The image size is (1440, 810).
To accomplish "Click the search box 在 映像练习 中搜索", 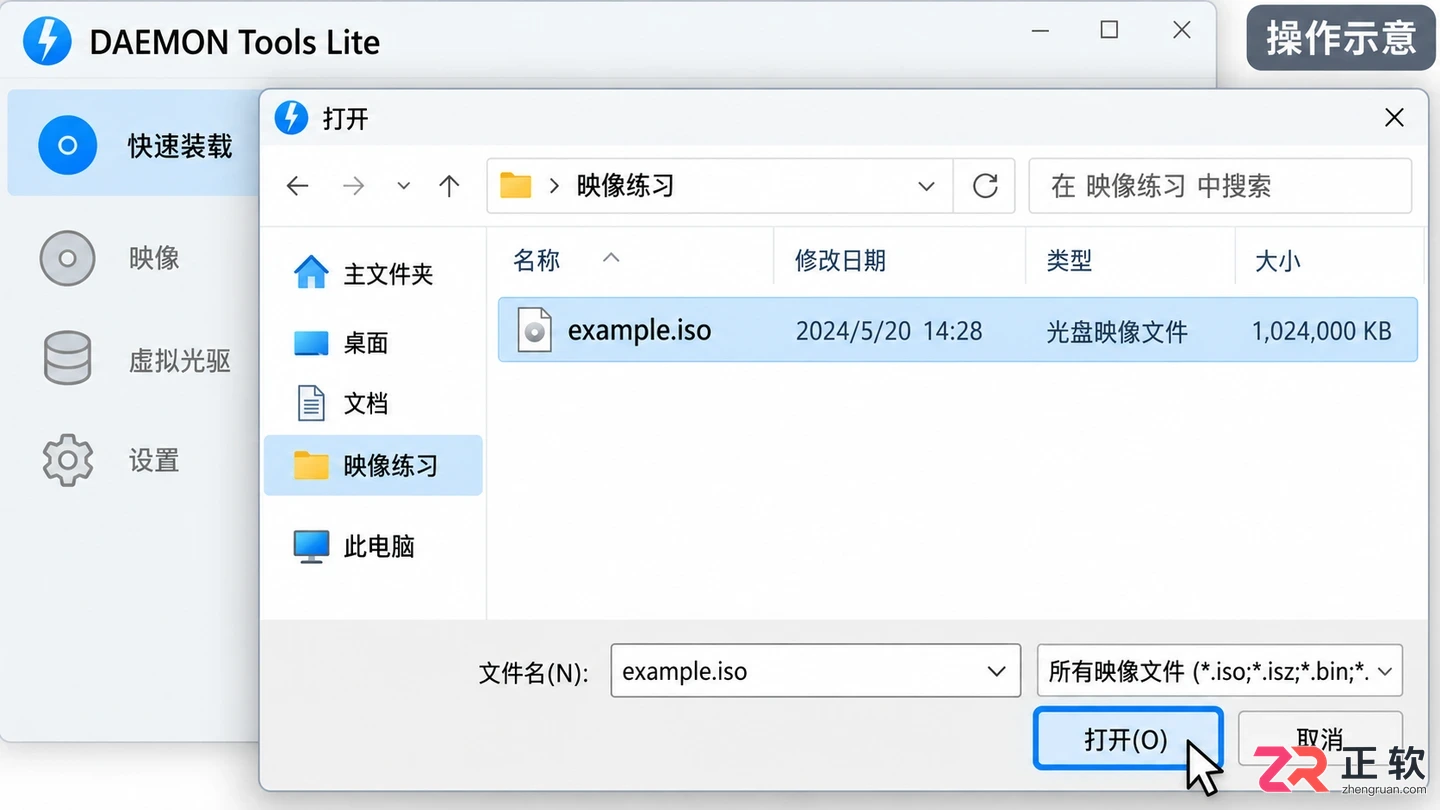I will (x=1220, y=186).
